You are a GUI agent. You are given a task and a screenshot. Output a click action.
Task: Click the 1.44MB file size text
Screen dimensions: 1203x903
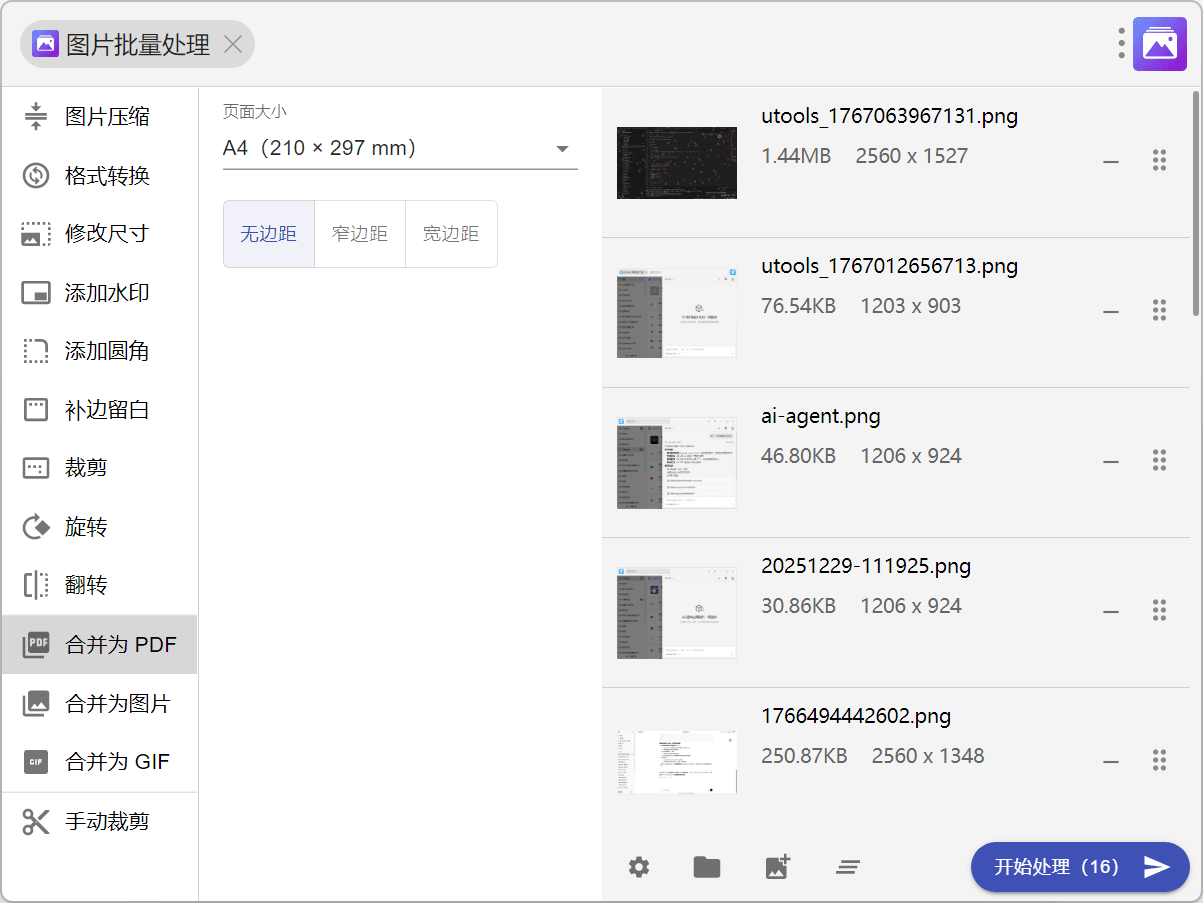tap(796, 156)
